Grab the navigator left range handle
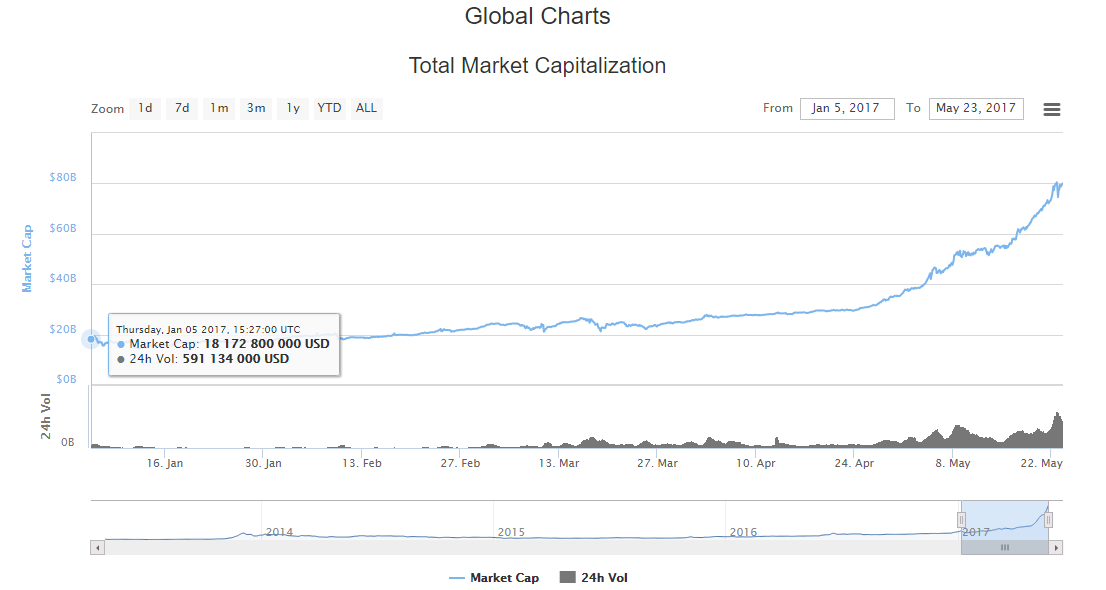Image resolution: width=1106 pixels, height=590 pixels. point(961,519)
